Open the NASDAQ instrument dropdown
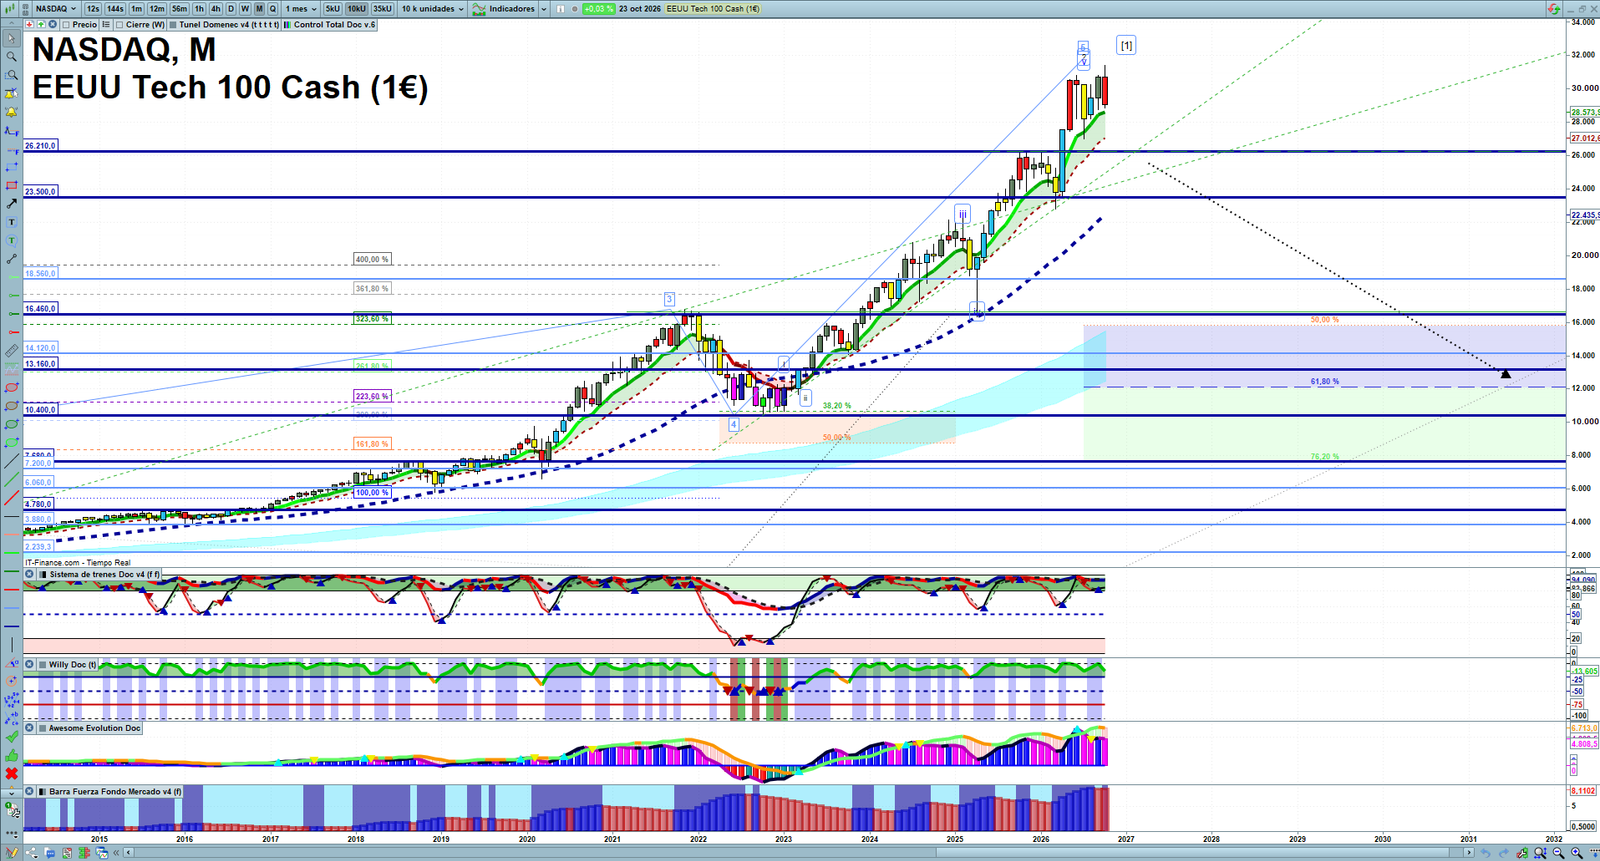 tap(55, 9)
